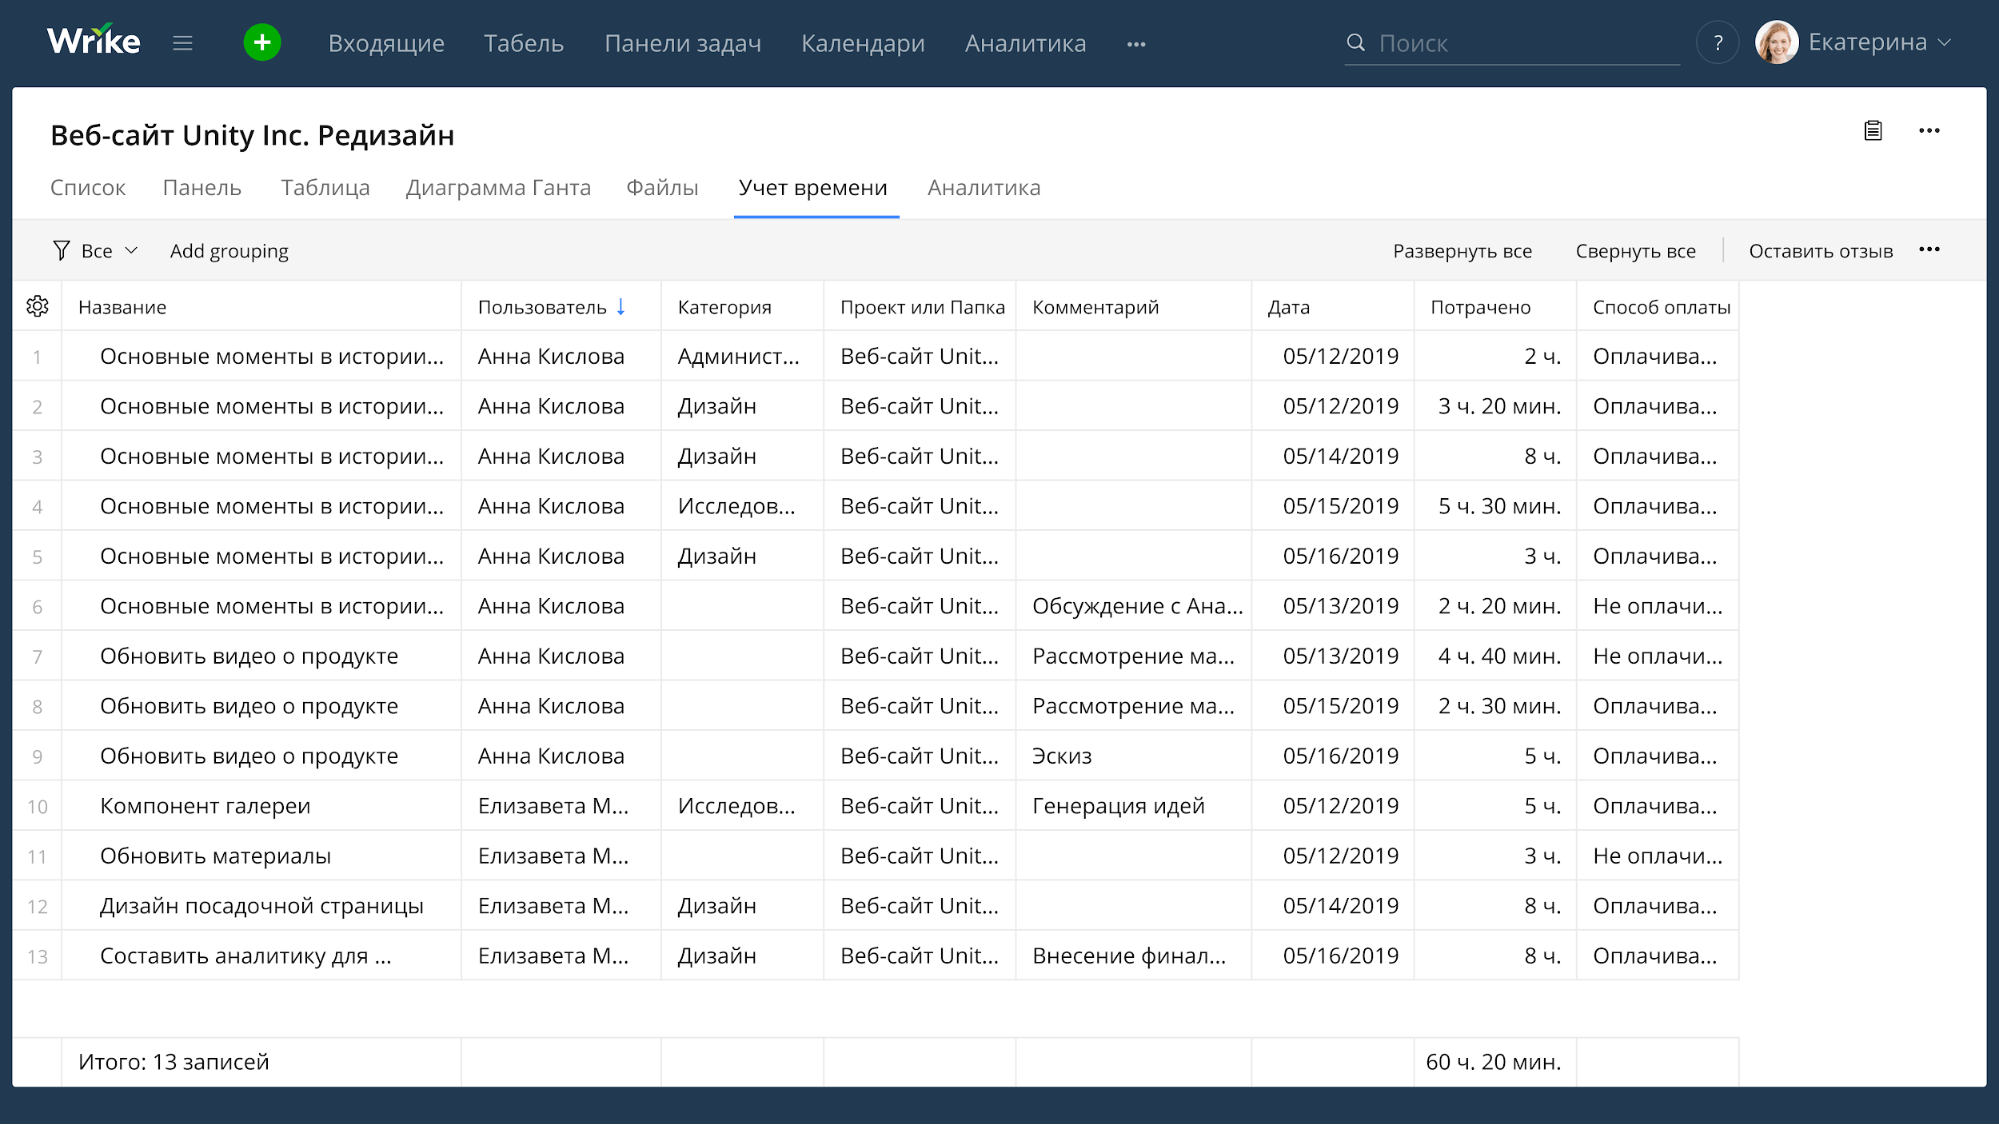The height and width of the screenshot is (1125, 1999).
Task: Click the table settings gear icon
Action: tap(38, 307)
